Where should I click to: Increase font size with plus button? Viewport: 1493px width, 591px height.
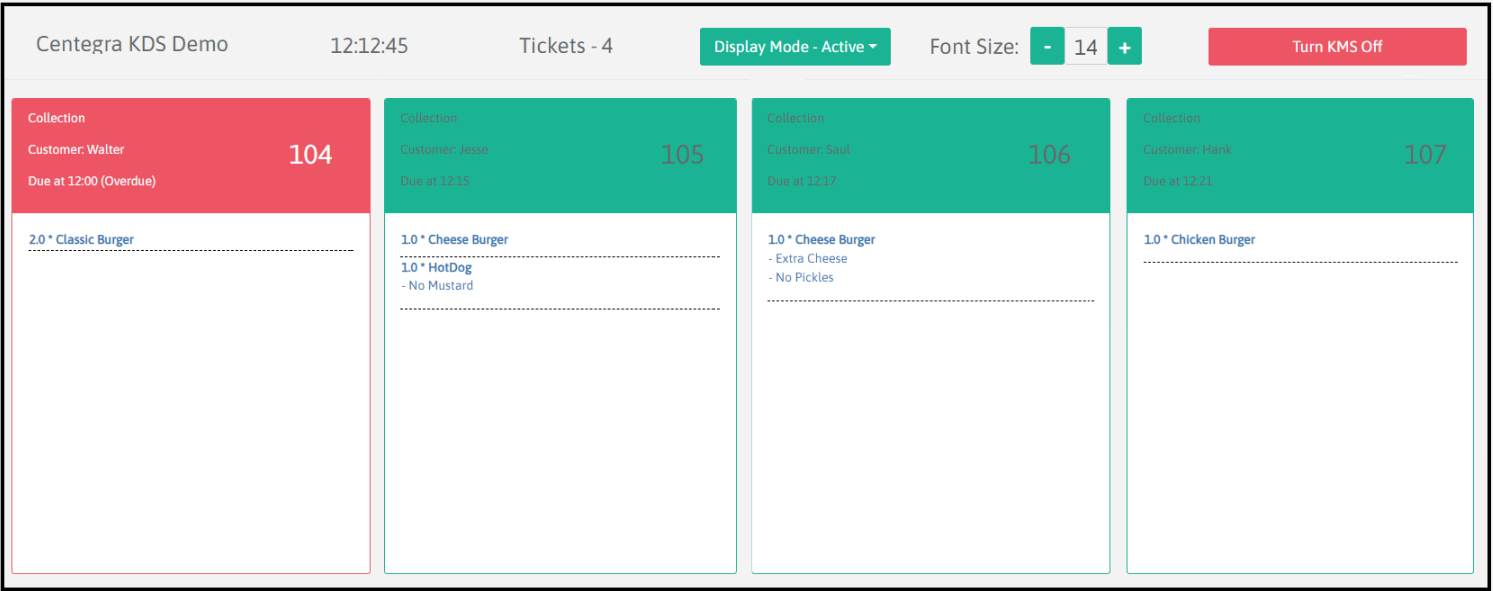pyautogui.click(x=1124, y=47)
